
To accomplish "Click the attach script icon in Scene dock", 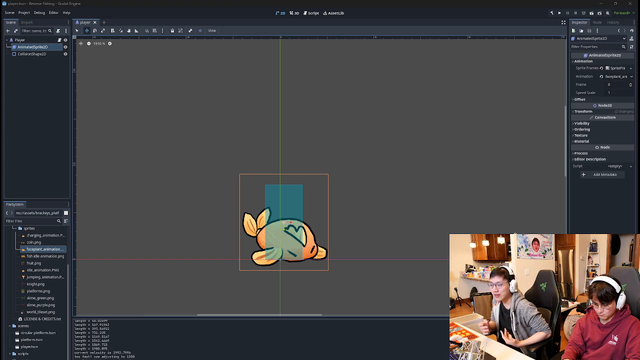I will point(58,31).
